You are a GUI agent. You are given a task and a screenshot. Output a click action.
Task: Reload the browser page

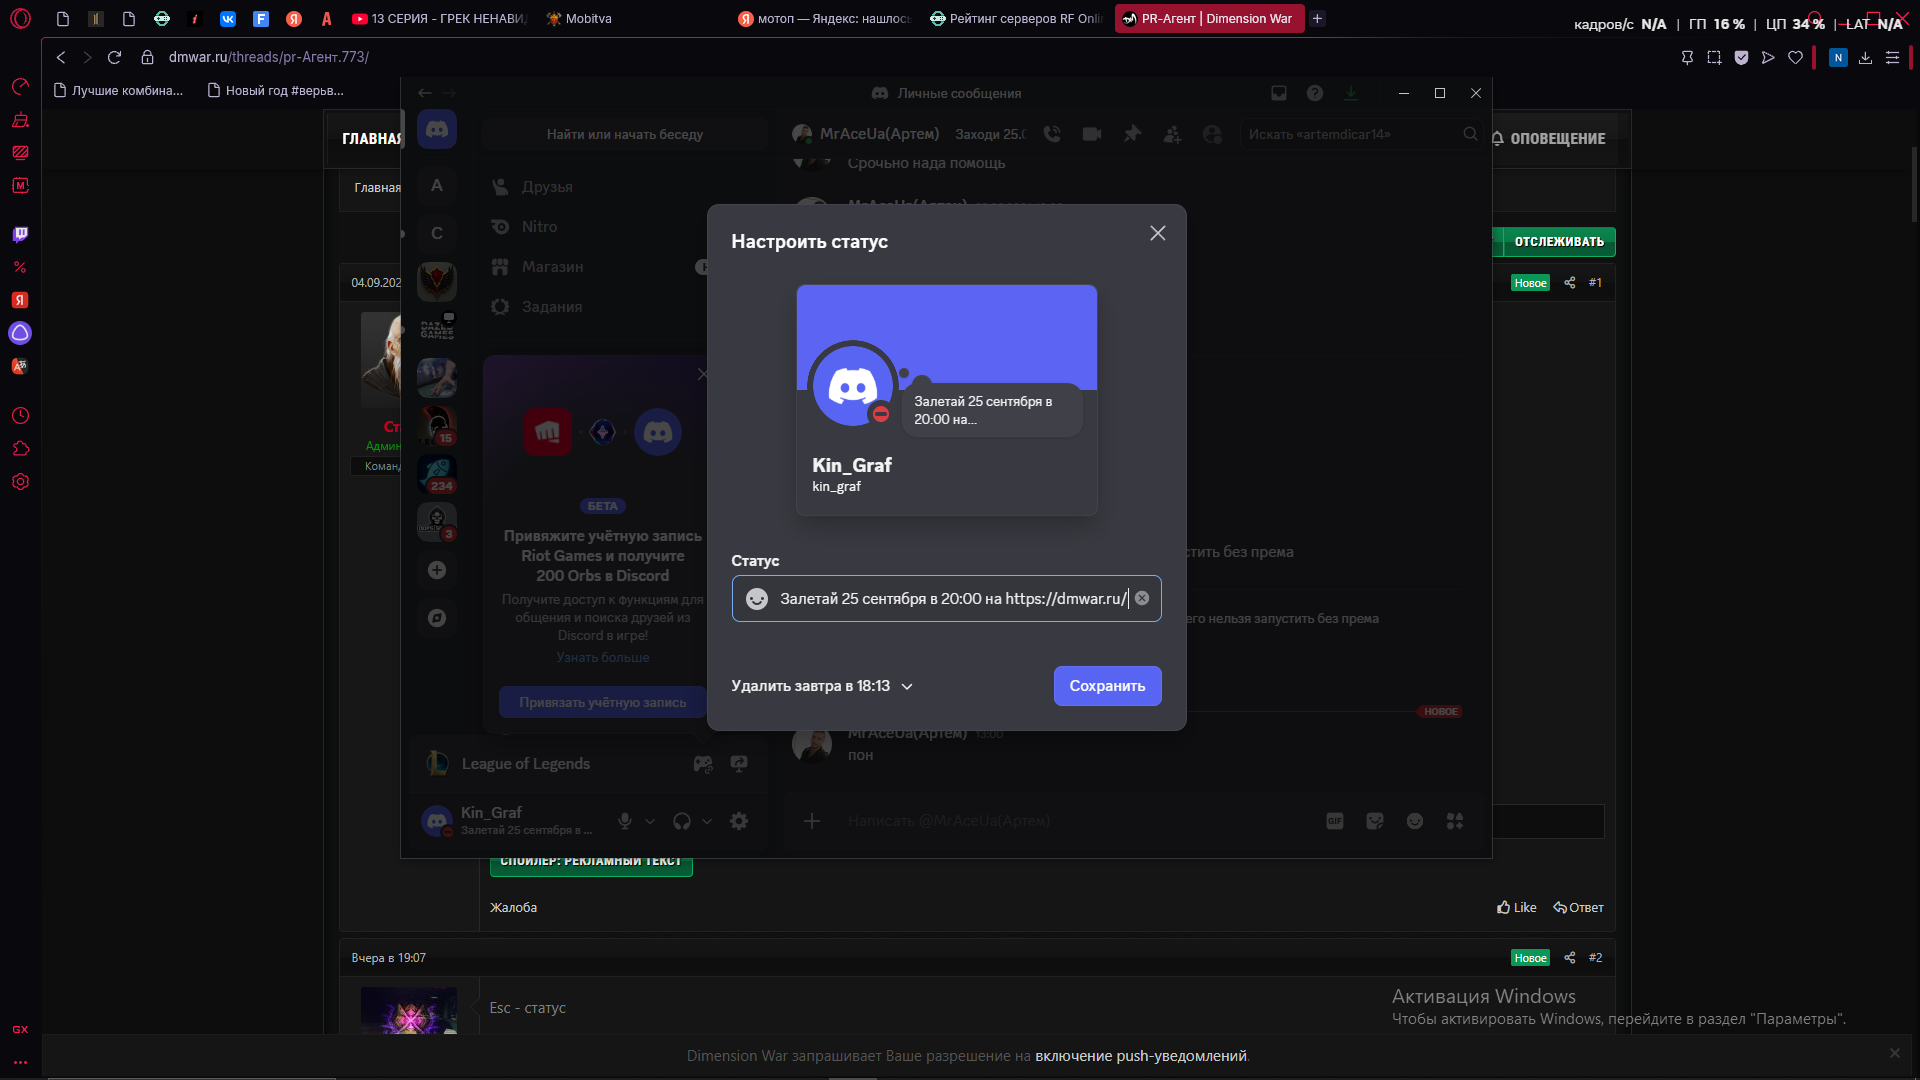114,57
